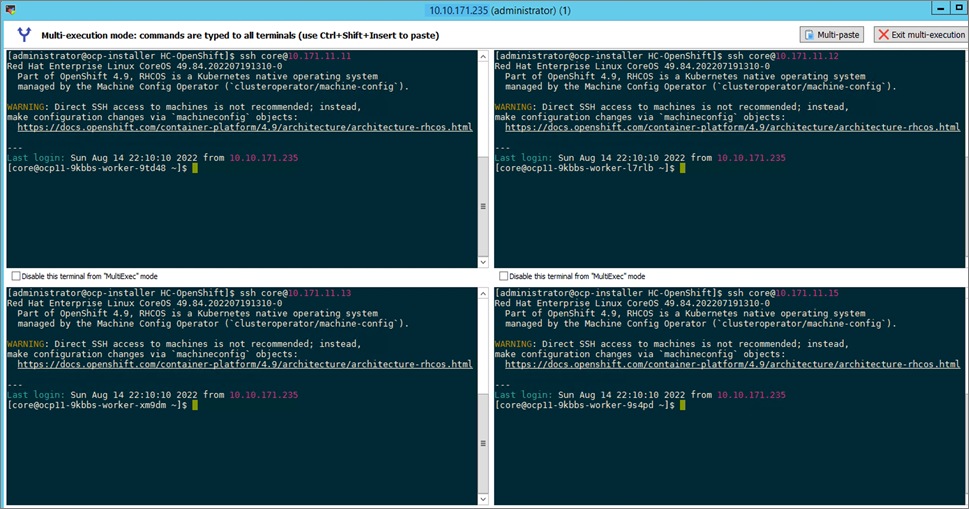The width and height of the screenshot is (969, 509).
Task: Open docs link in worker-9s4pd terminal
Action: click(732, 364)
